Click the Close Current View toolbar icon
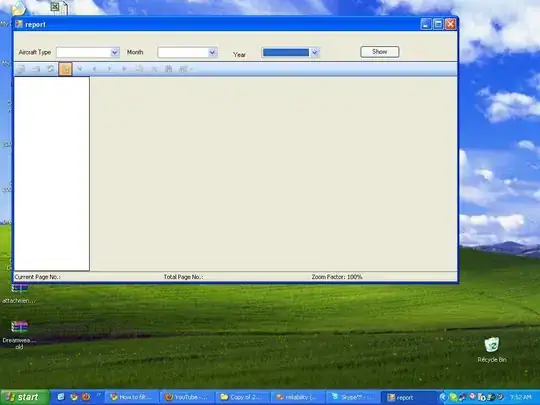The image size is (540, 405). 154,69
